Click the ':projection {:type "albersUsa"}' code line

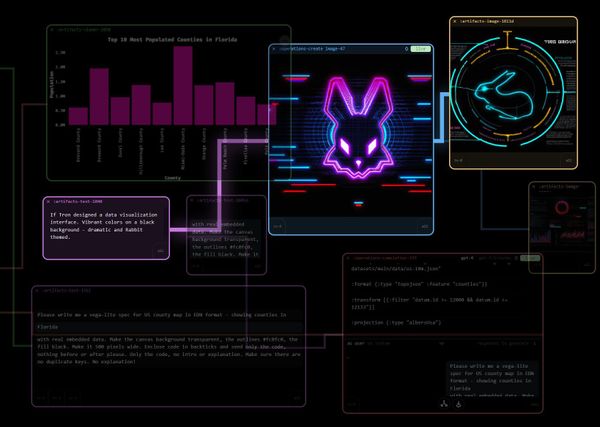pos(396,323)
